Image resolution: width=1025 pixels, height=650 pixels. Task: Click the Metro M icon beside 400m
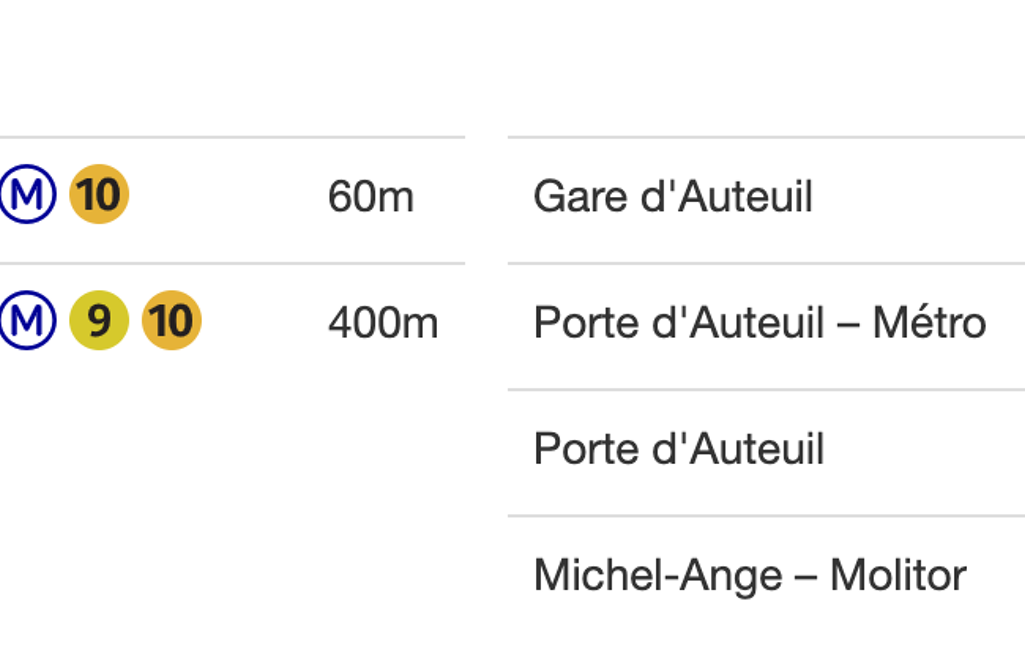[27, 321]
